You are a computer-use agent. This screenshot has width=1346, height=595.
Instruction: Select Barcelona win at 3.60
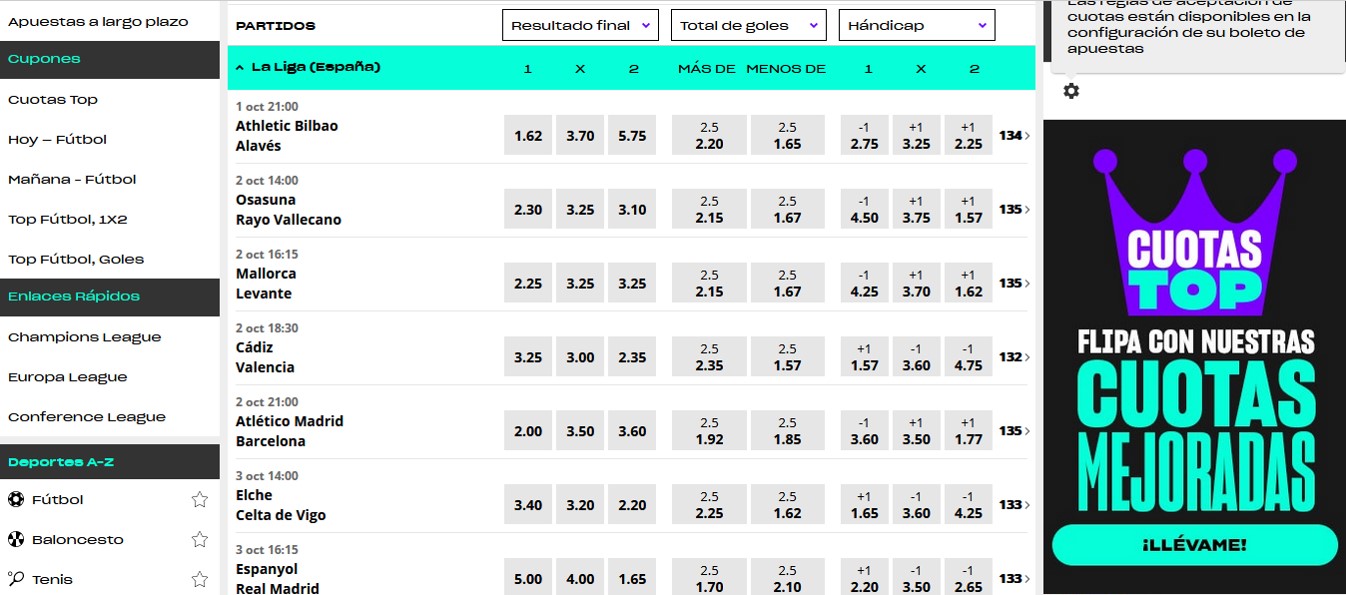coord(632,431)
